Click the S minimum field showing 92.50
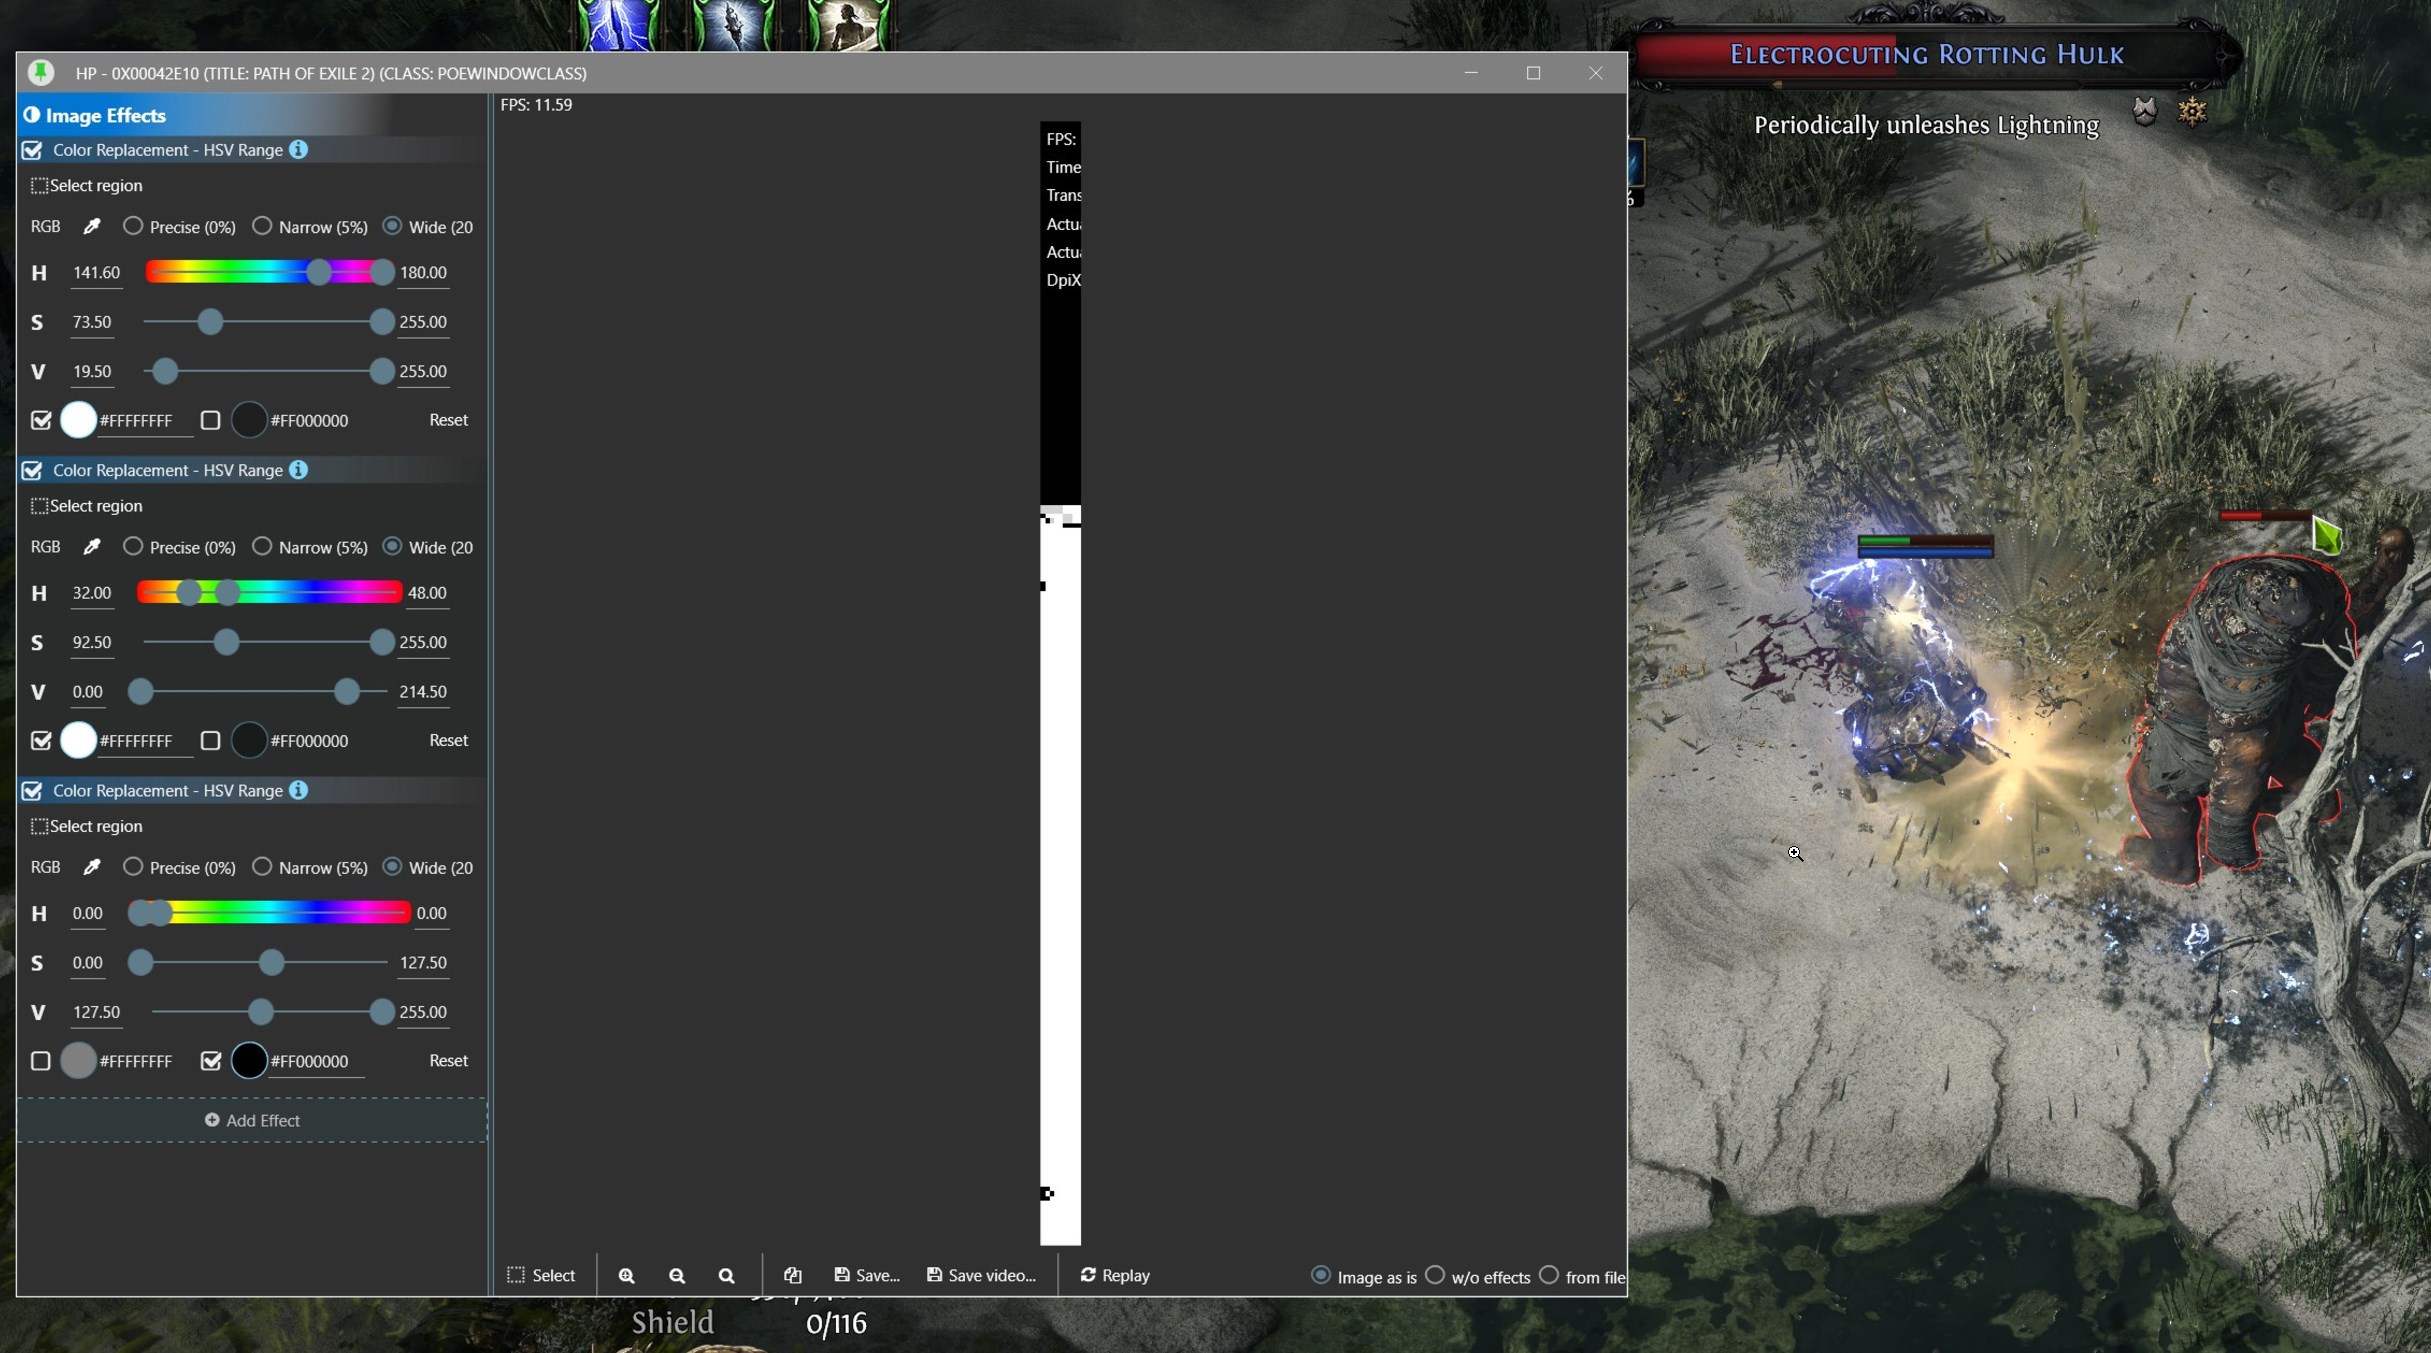2431x1353 pixels. point(92,643)
